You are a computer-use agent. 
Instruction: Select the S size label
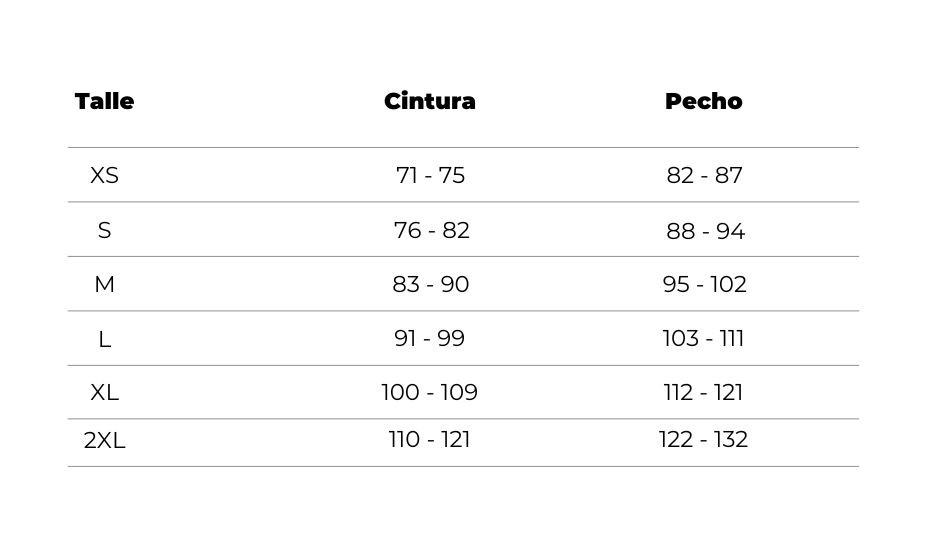[105, 230]
